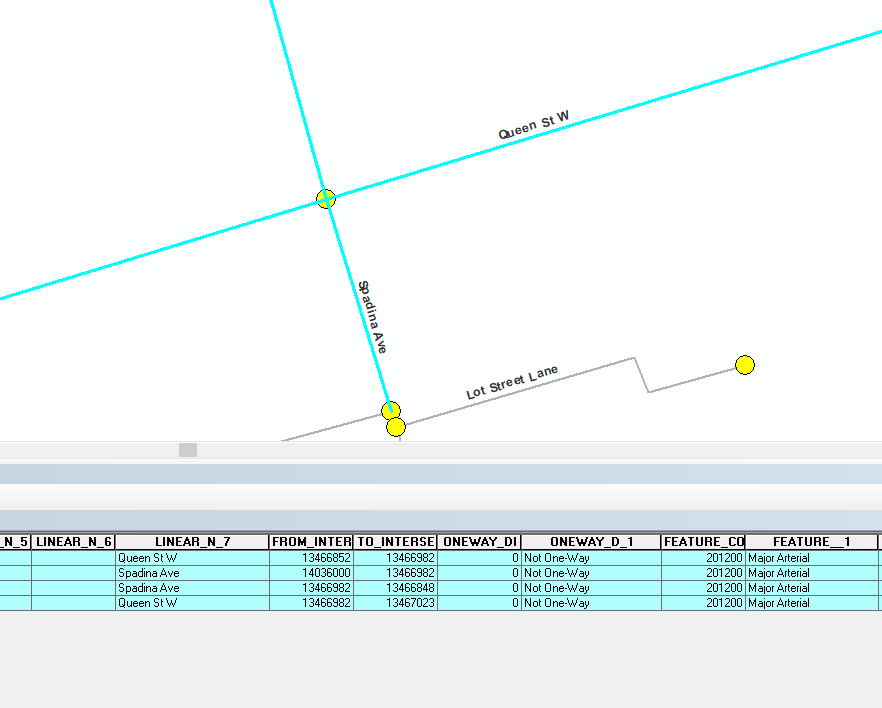Click the yellow point at east end of Lot Street Lane
The image size is (882, 708).
pyautogui.click(x=746, y=365)
